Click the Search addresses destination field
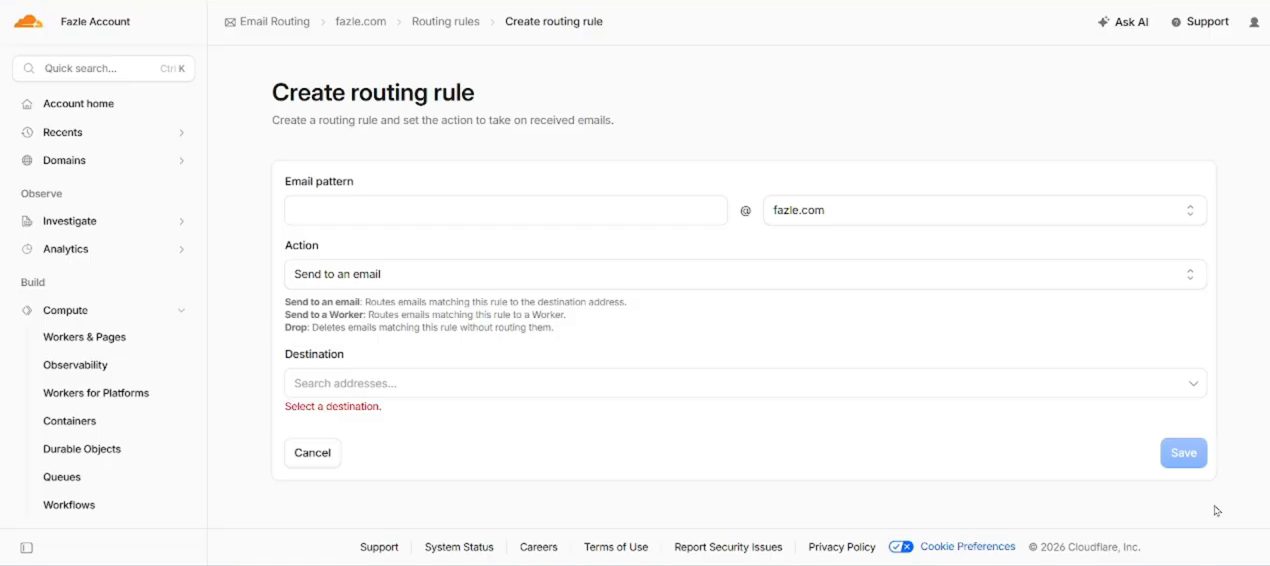This screenshot has width=1270, height=566. [x=745, y=383]
